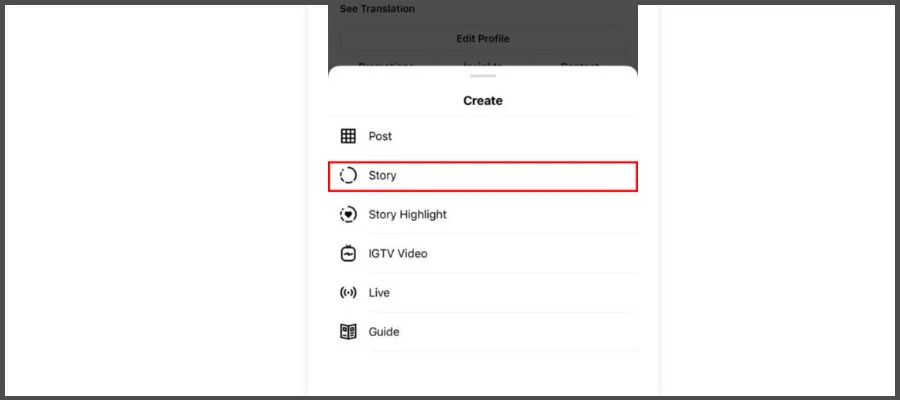Tap the Post grid icon
Image resolution: width=900 pixels, height=400 pixels.
(348, 136)
